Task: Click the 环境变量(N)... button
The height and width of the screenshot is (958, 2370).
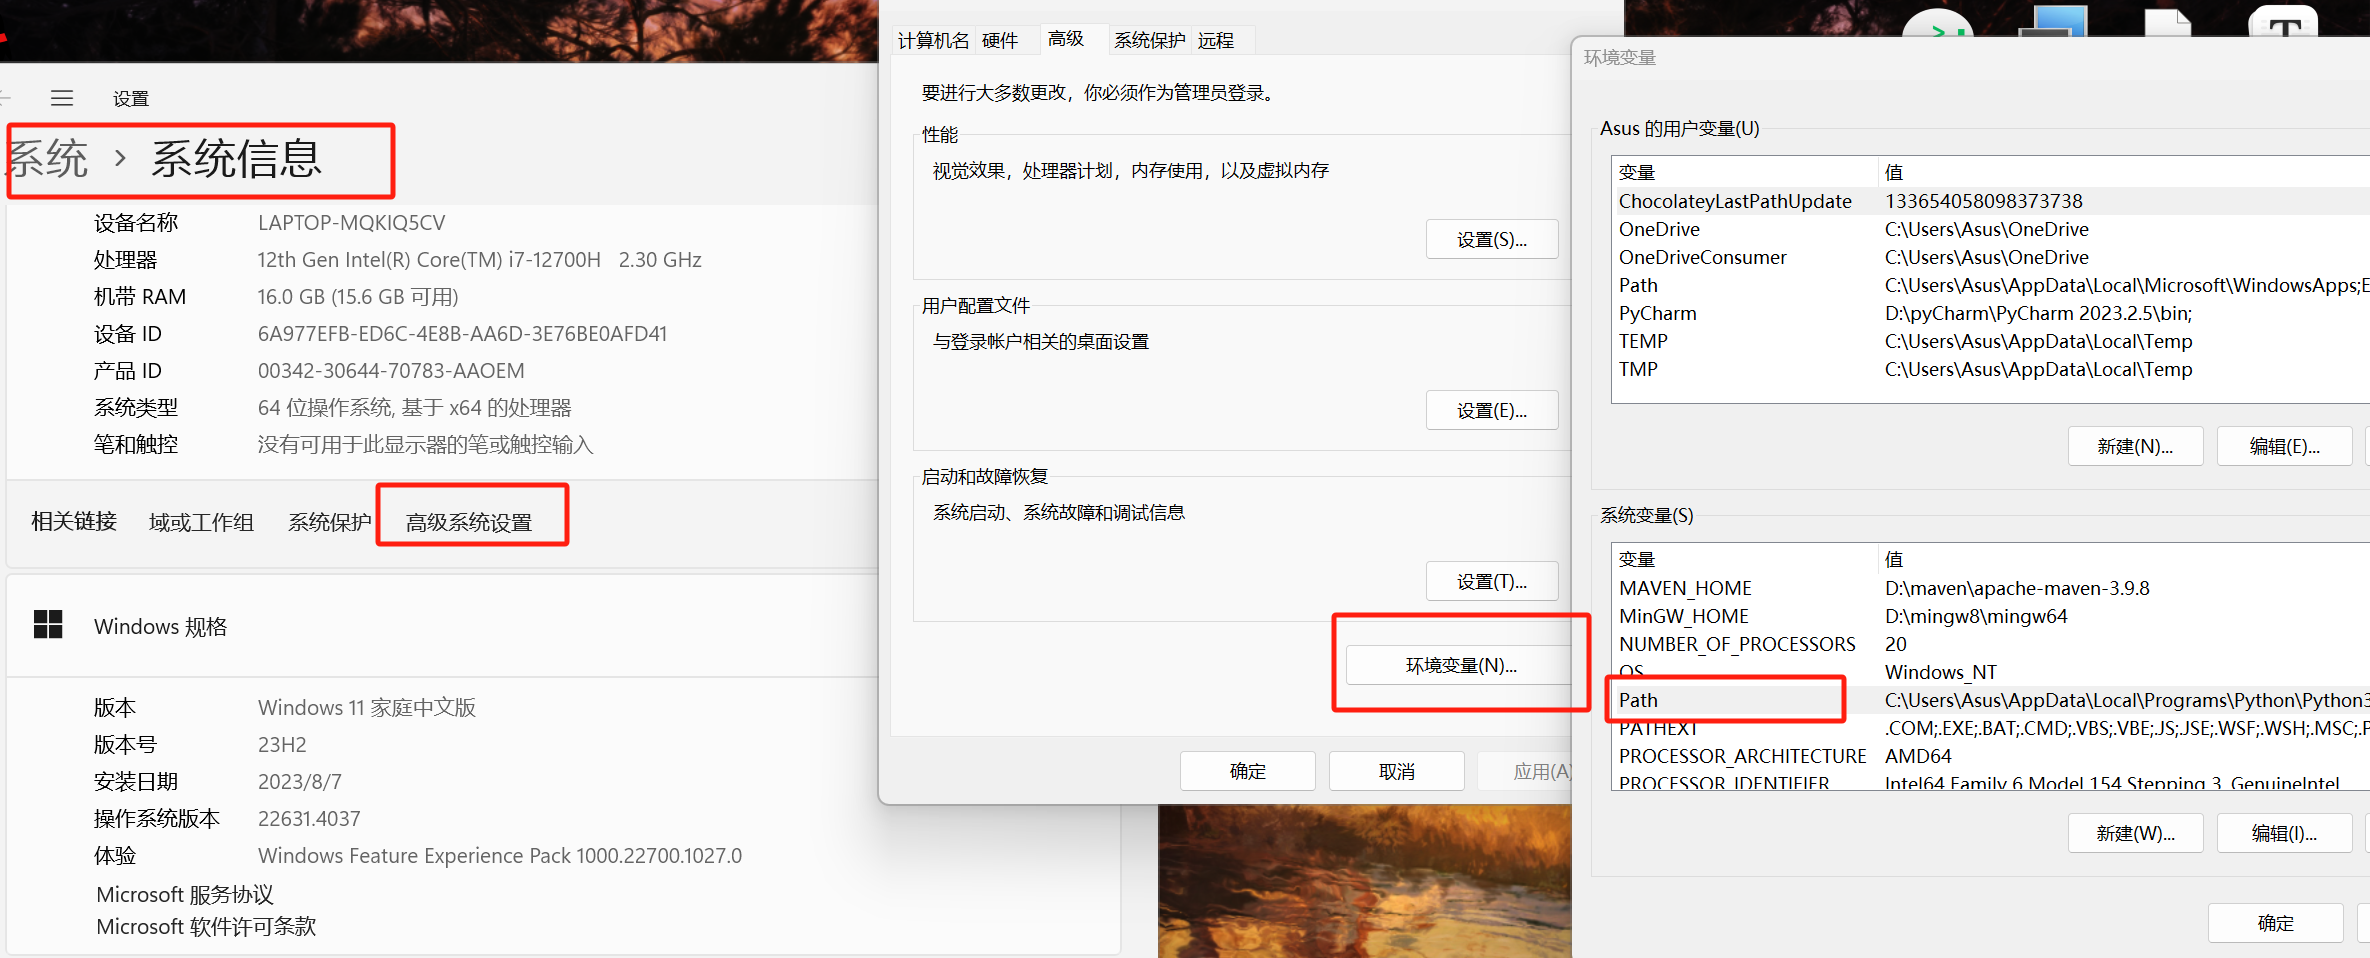Action: click(1461, 665)
